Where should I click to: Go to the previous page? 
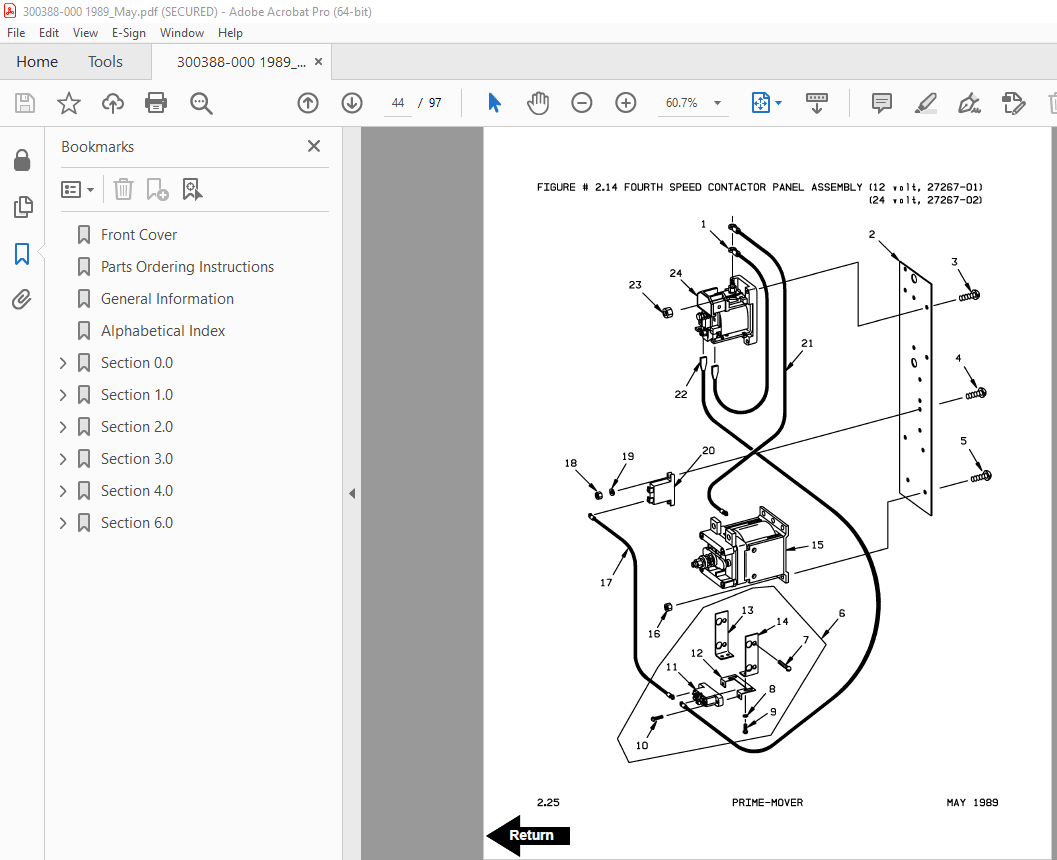tap(308, 103)
